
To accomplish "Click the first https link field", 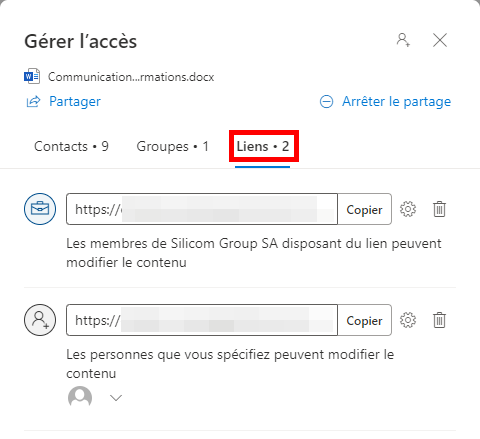I will pos(202,209).
